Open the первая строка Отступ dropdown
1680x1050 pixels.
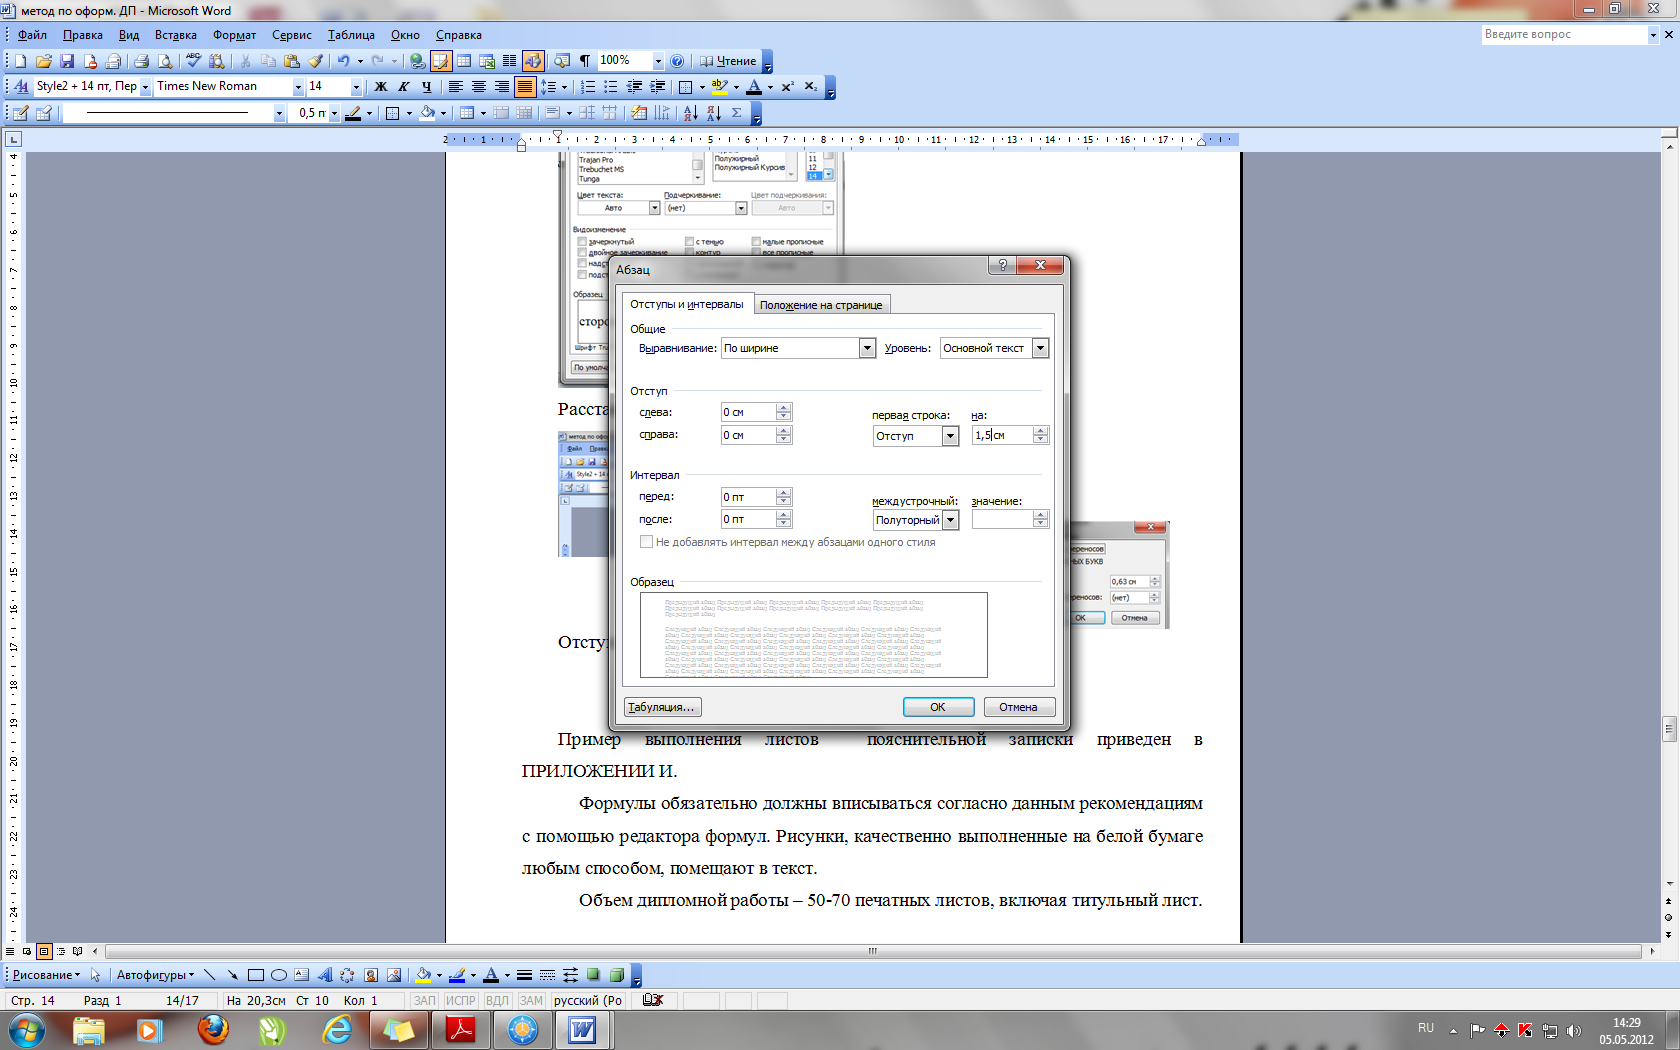point(950,436)
